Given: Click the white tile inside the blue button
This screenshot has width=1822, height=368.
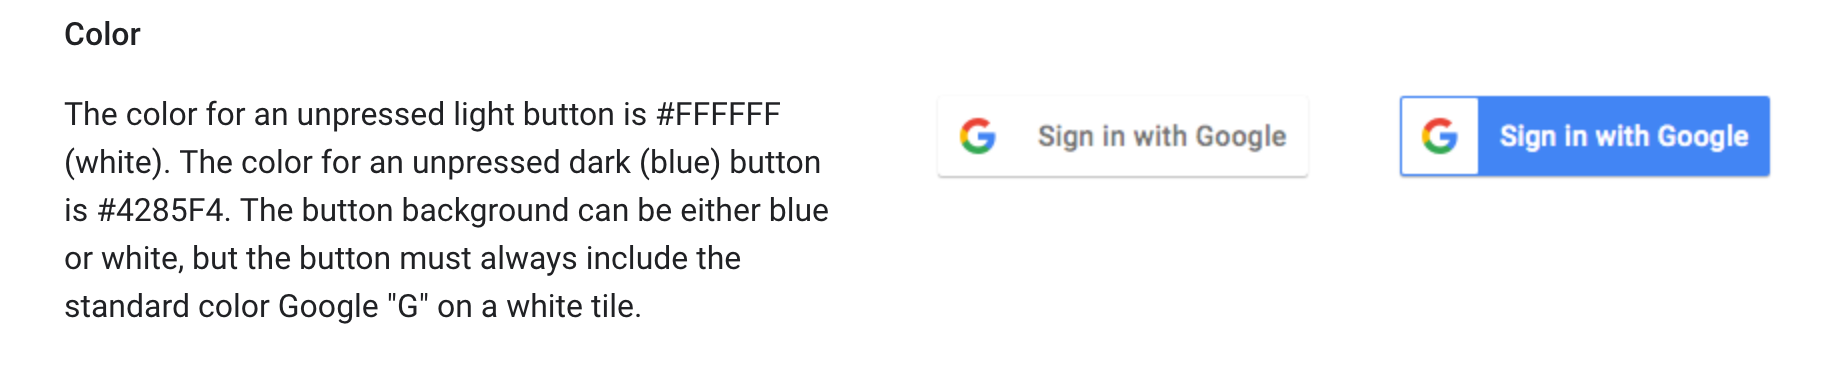Looking at the screenshot, I should click(1440, 137).
